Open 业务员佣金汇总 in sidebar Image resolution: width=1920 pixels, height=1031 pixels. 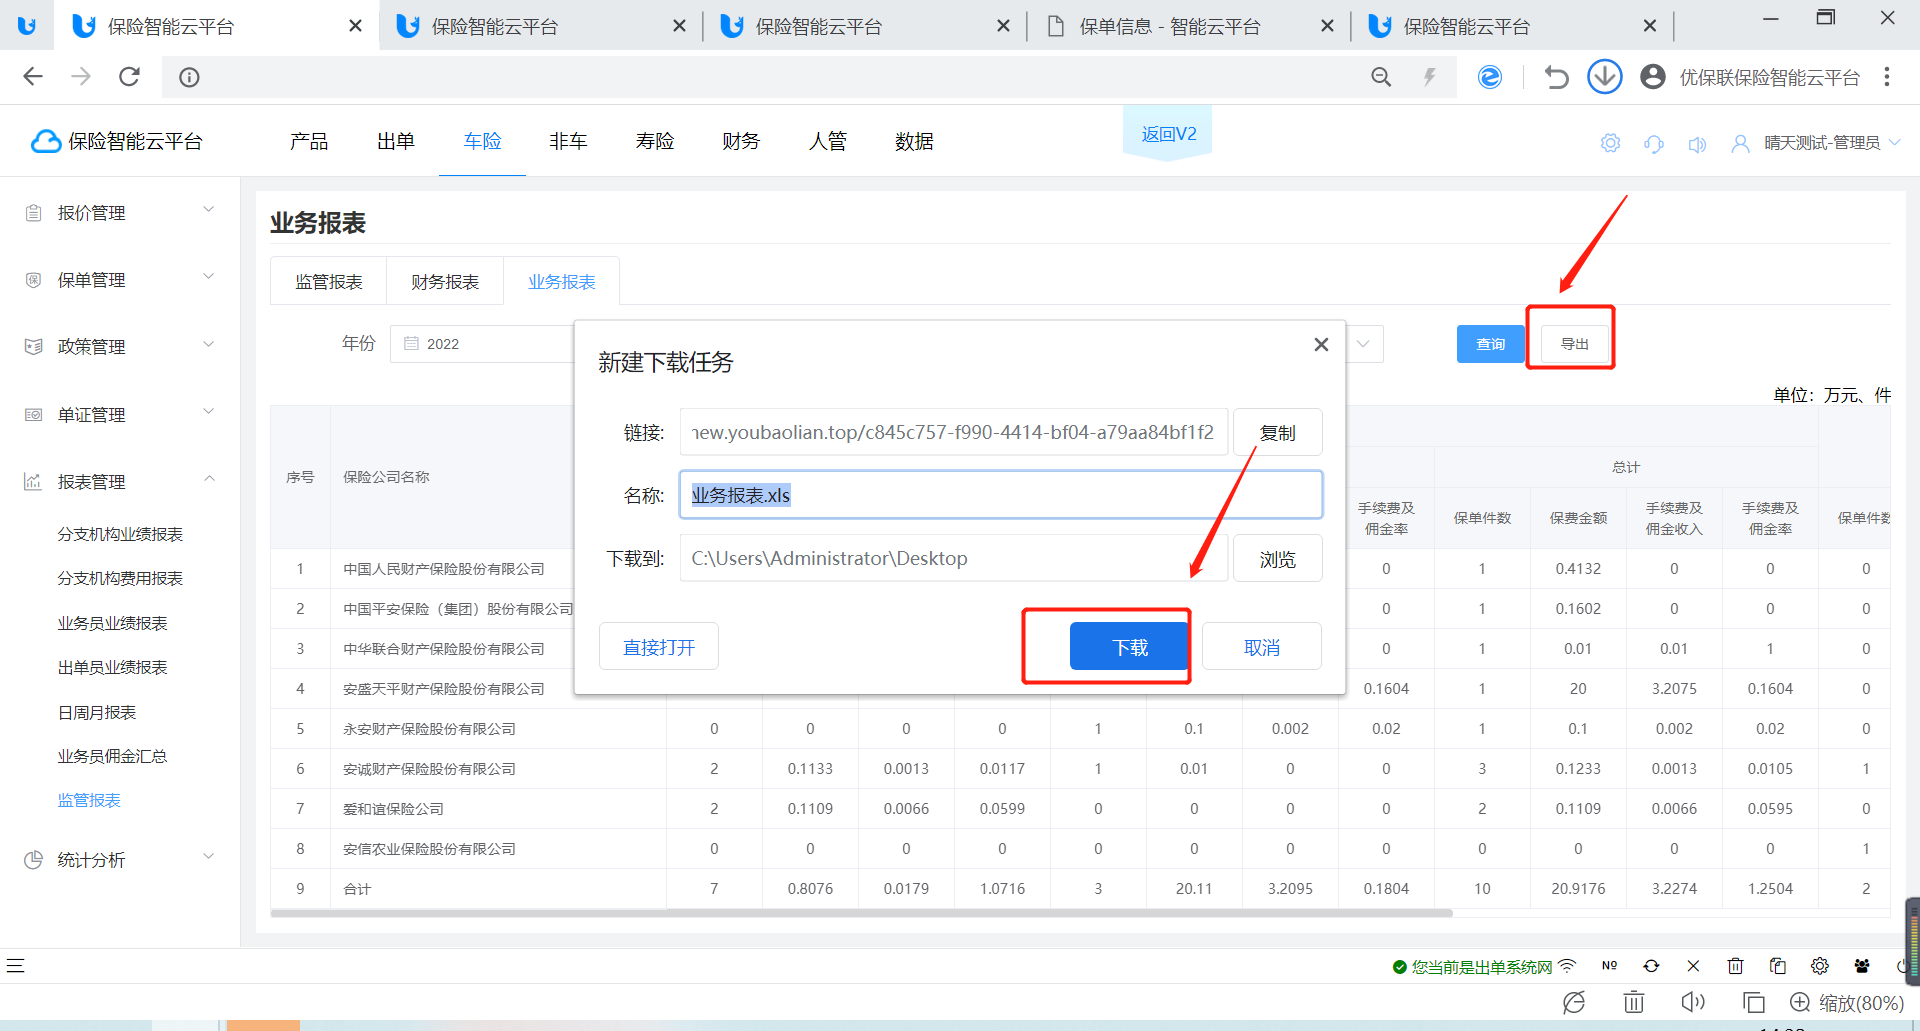(x=112, y=756)
